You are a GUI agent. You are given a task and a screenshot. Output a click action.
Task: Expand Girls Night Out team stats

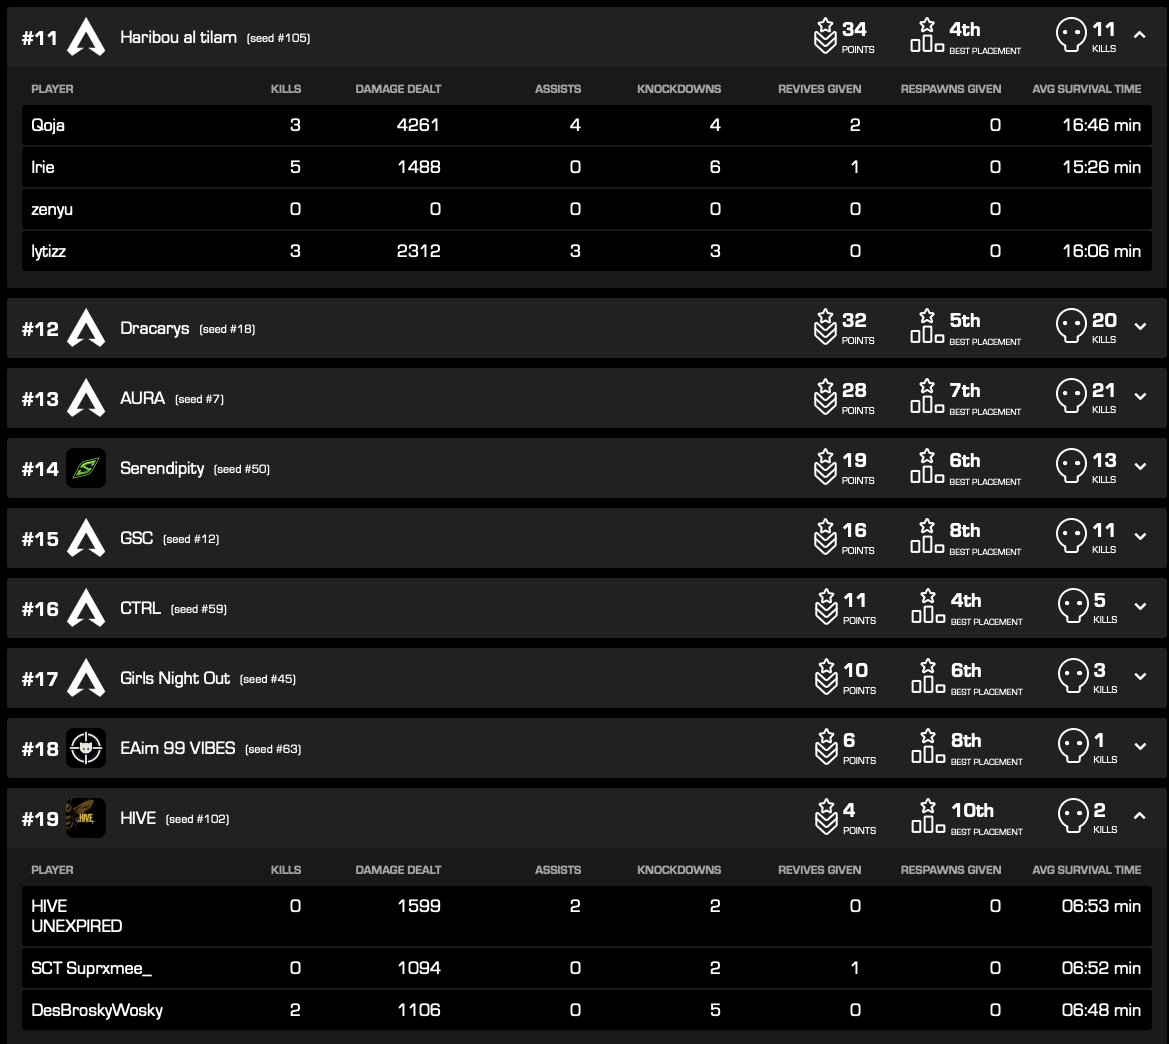(1140, 676)
